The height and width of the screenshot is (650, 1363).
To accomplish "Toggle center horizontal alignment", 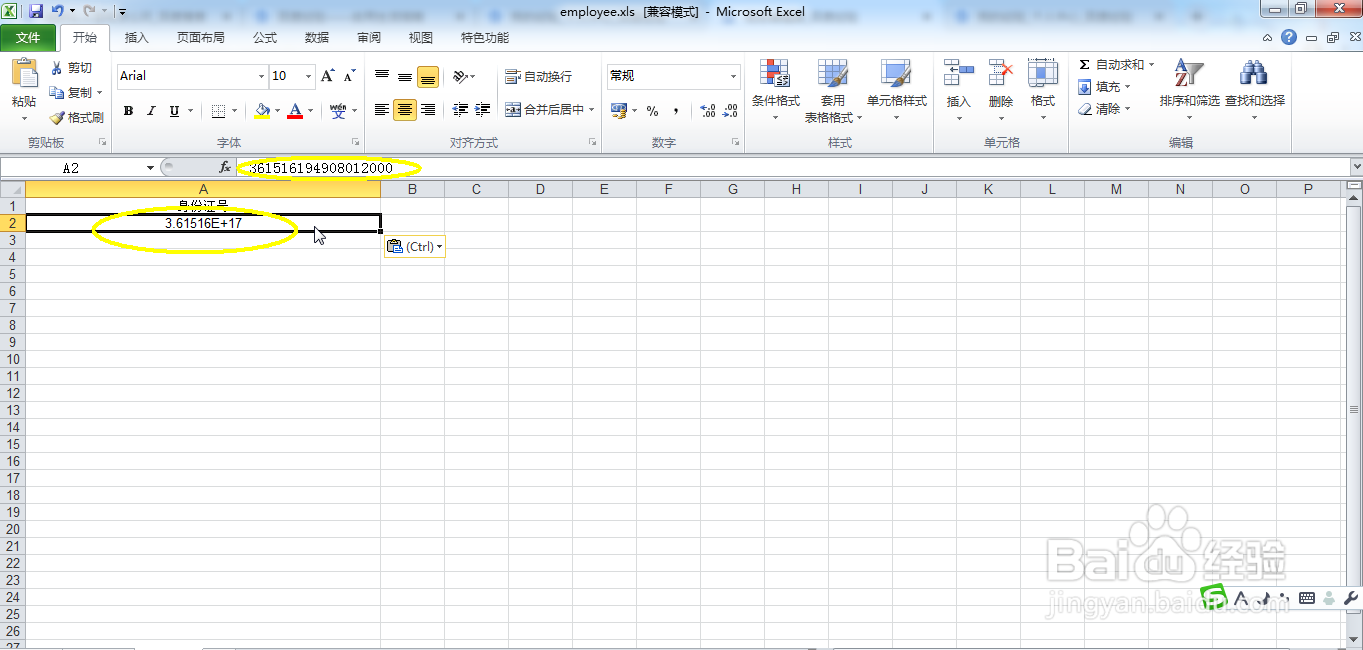I will click(x=405, y=110).
